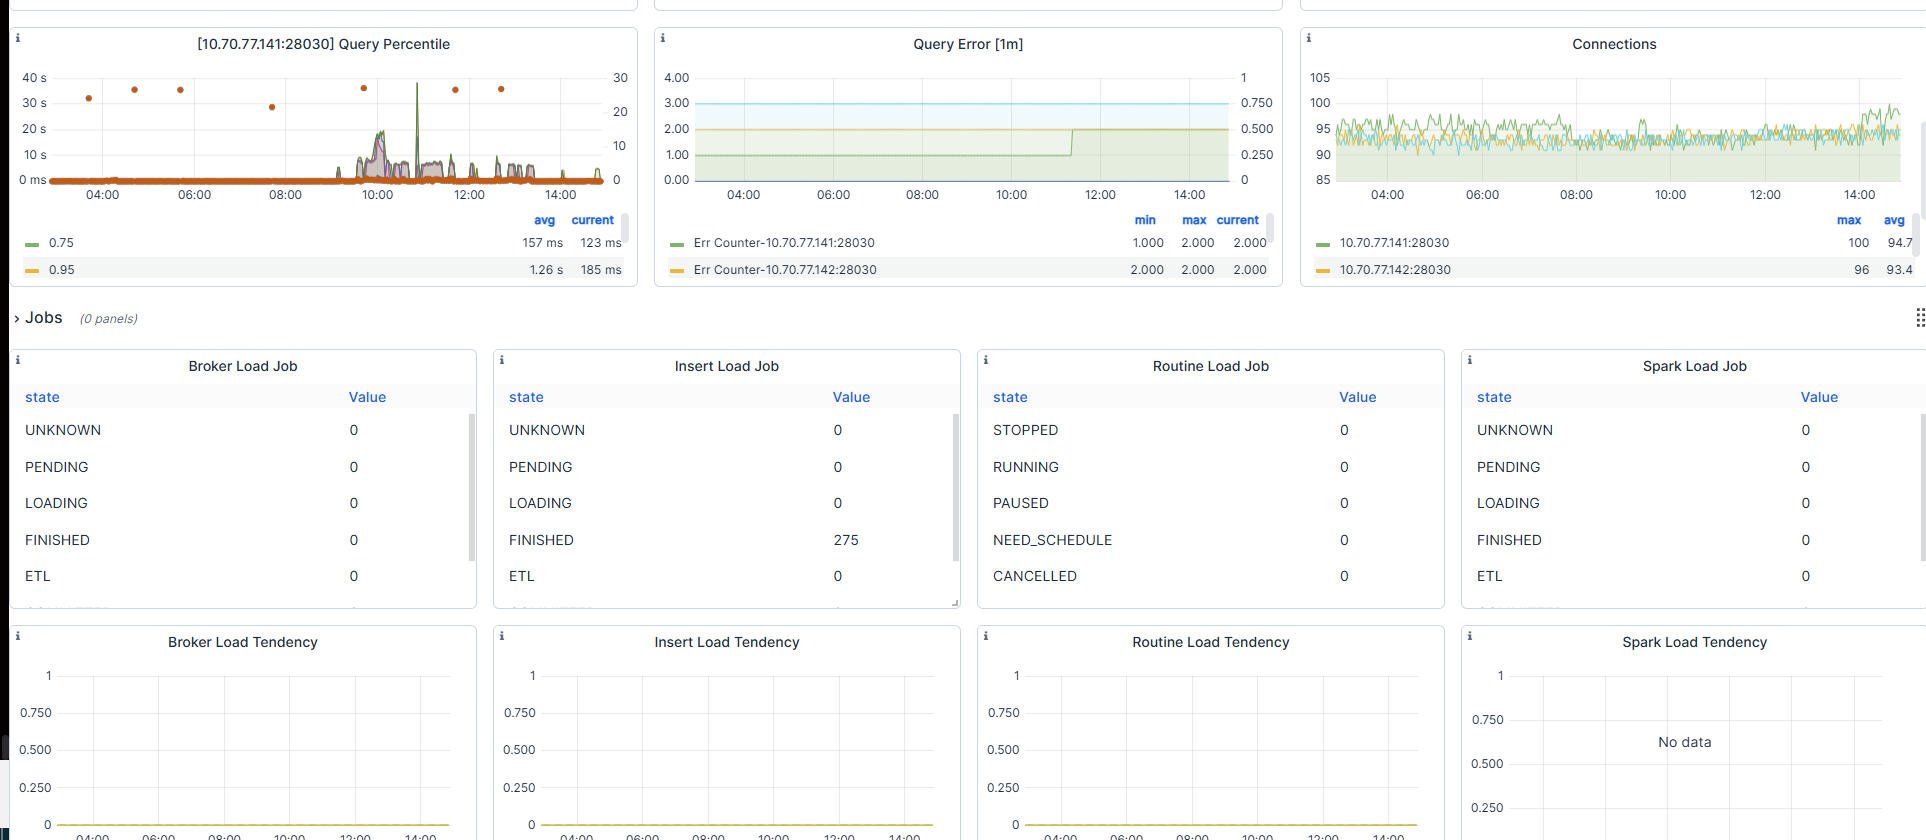Open info icon on Insert Load Tendency panel
This screenshot has height=840, width=1926.
tap(502, 636)
